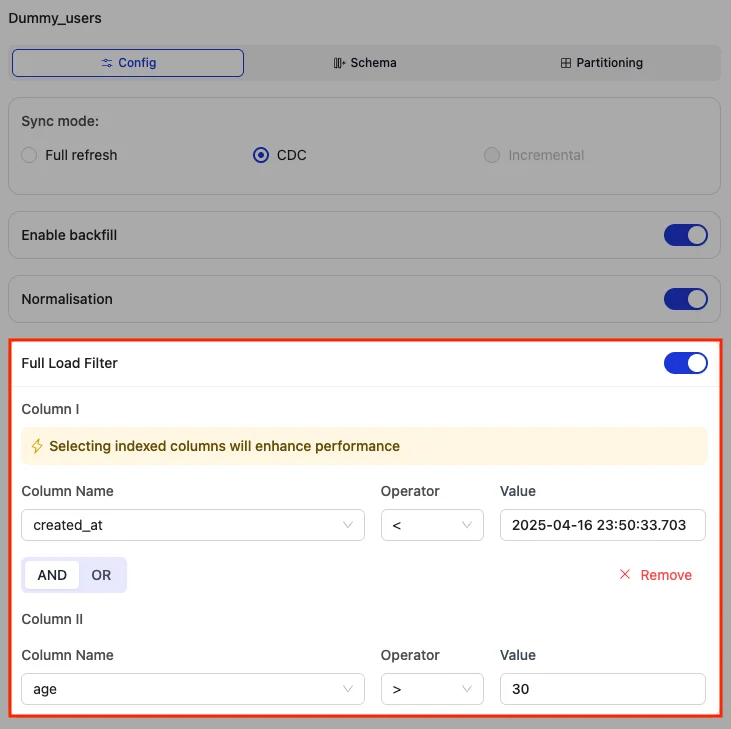Click chevron in the less-than operator dropdown
The width and height of the screenshot is (731, 729).
[x=467, y=525]
